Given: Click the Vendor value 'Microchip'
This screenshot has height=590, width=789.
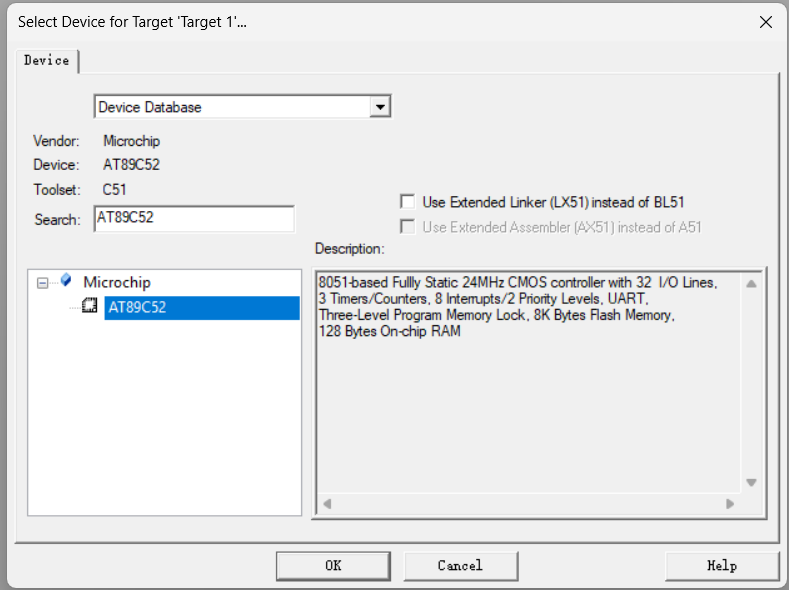Looking at the screenshot, I should tap(131, 141).
